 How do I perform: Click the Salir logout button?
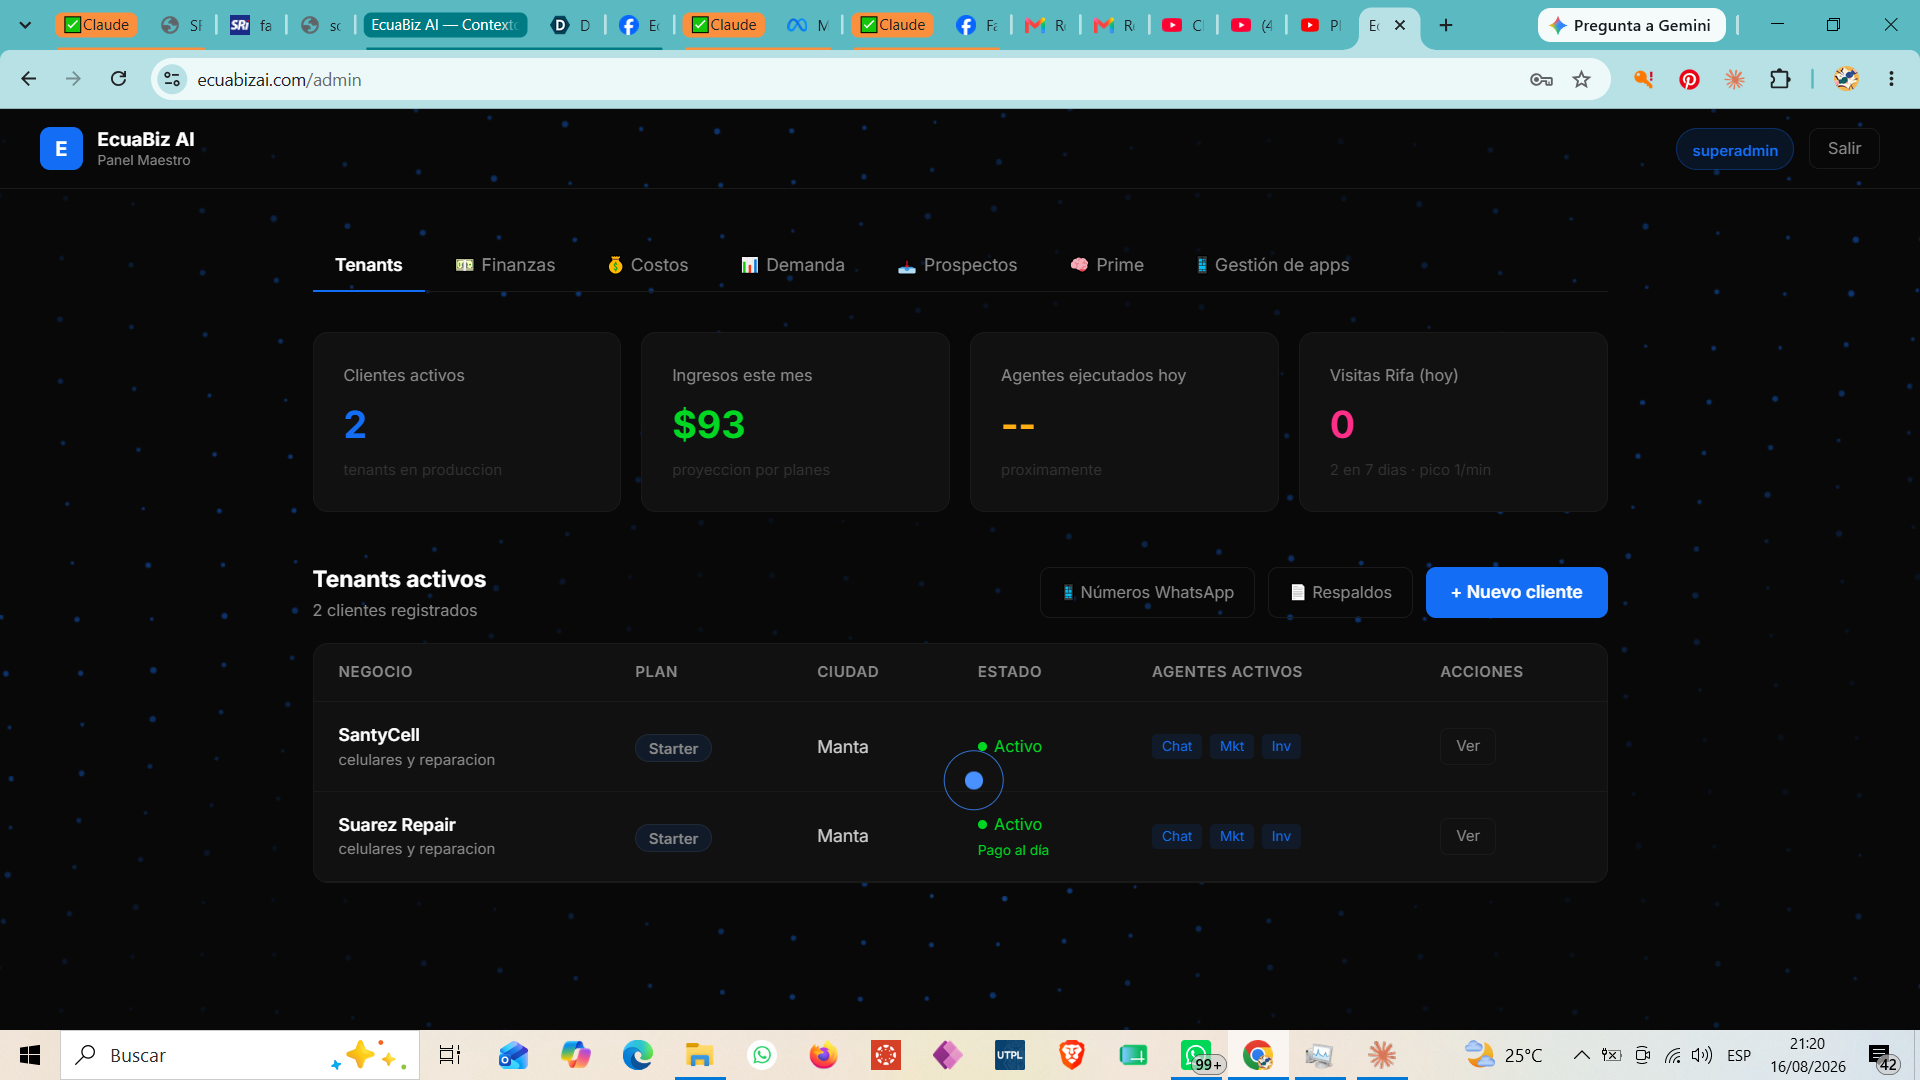click(x=1844, y=148)
